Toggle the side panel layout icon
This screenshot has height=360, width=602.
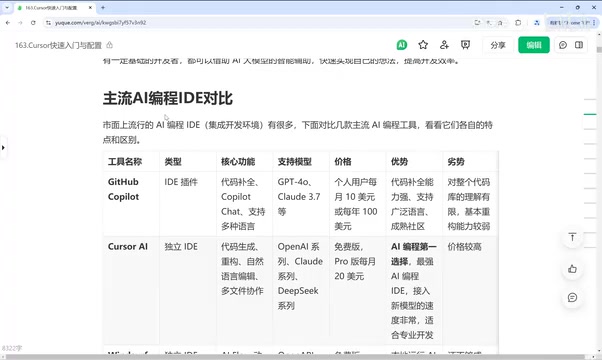(x=579, y=45)
